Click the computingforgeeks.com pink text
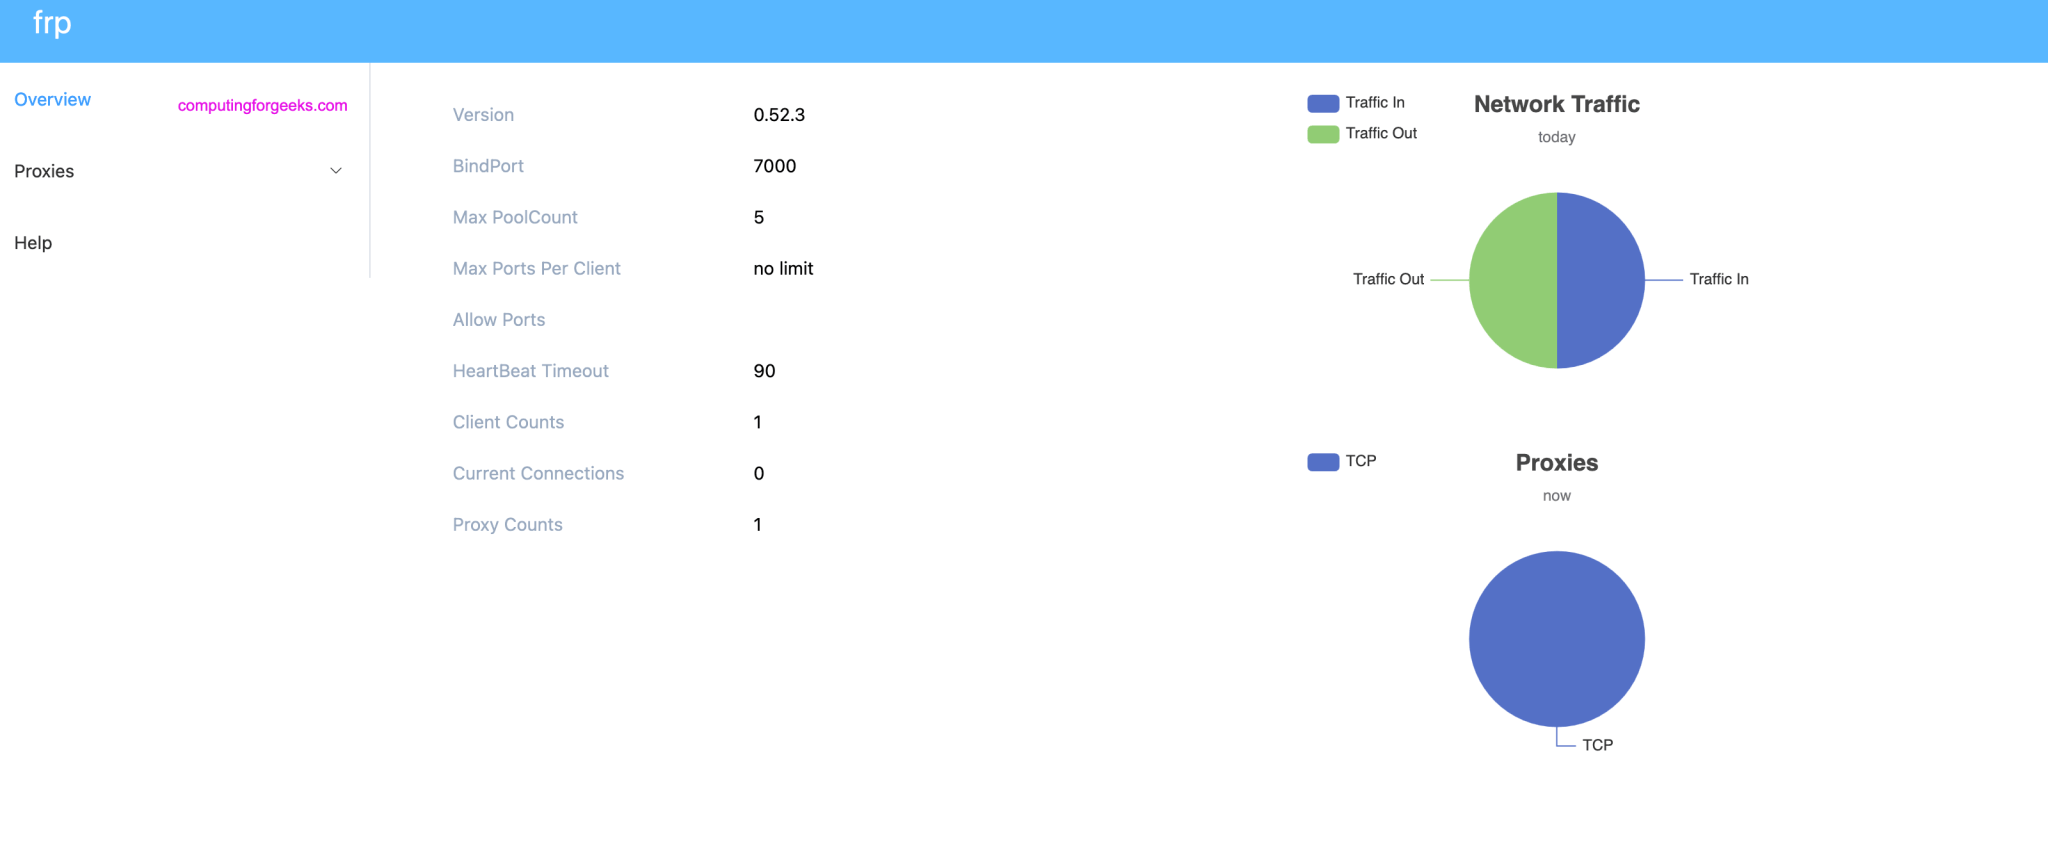This screenshot has height=867, width=2048. click(262, 106)
